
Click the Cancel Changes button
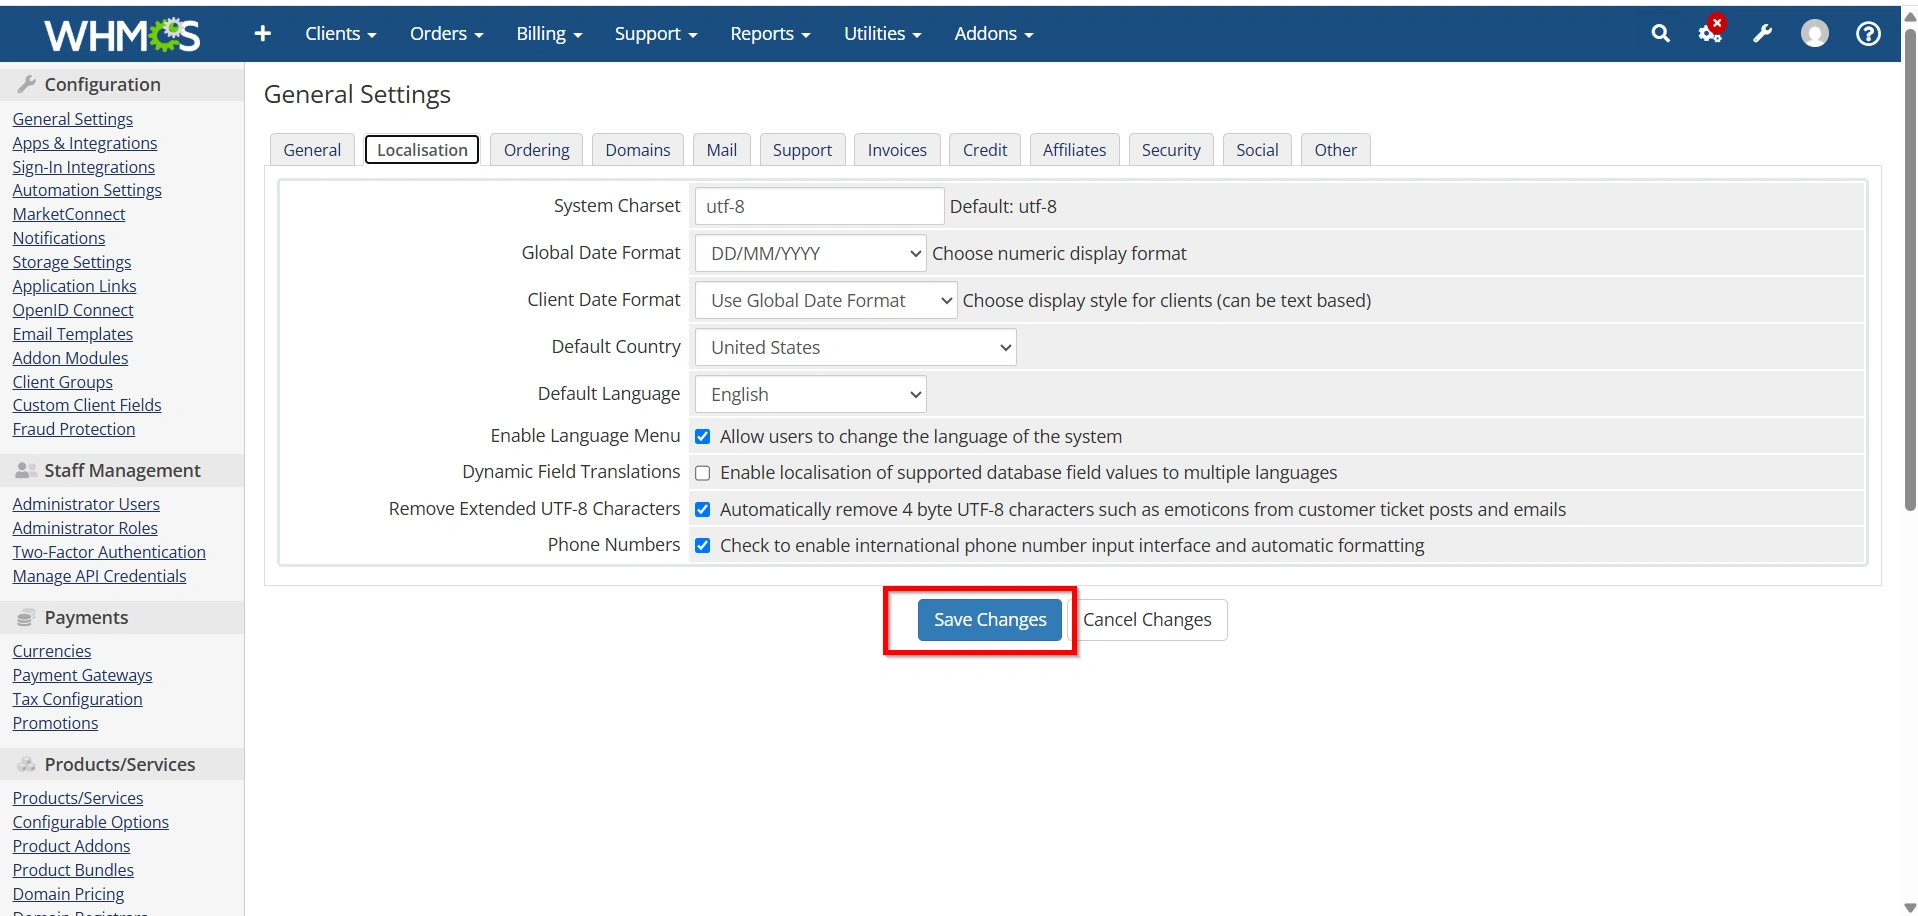pyautogui.click(x=1147, y=620)
